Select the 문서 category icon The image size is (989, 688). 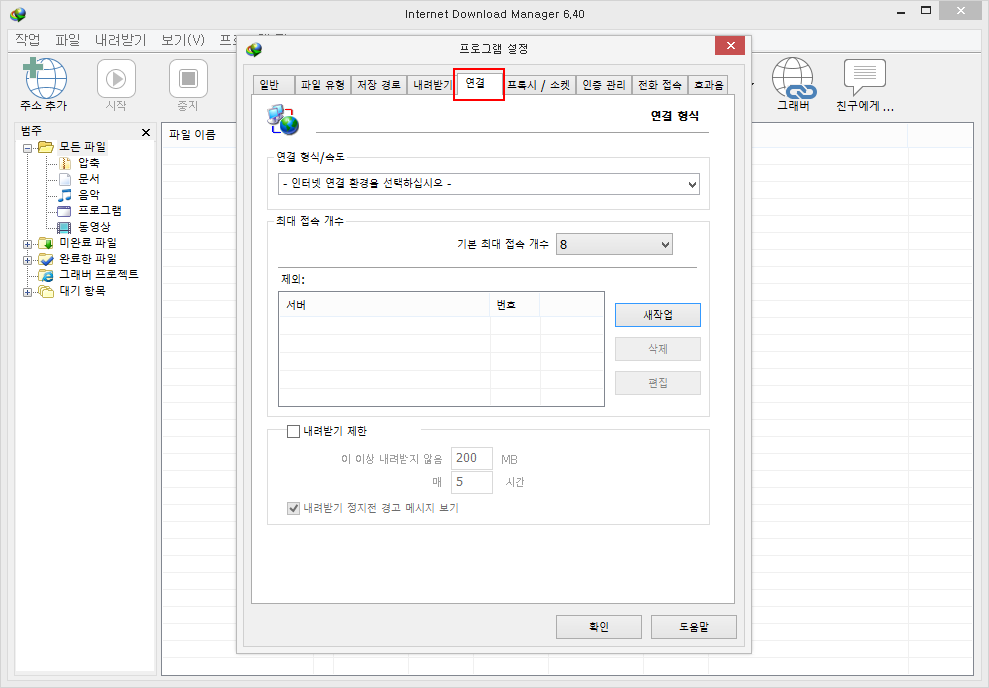(64, 179)
